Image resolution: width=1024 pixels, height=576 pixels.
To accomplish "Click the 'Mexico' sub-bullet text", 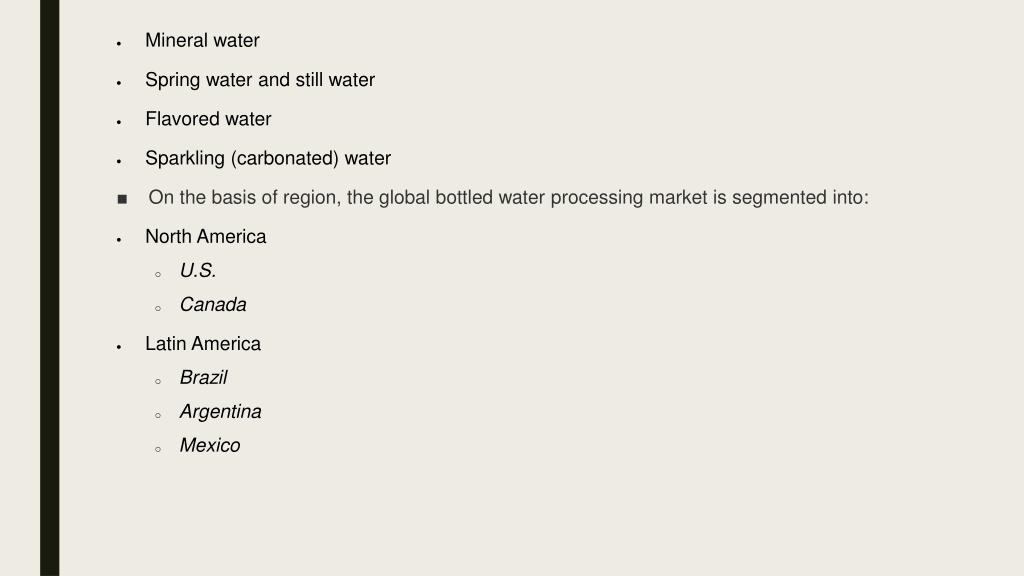I will click(x=210, y=445).
